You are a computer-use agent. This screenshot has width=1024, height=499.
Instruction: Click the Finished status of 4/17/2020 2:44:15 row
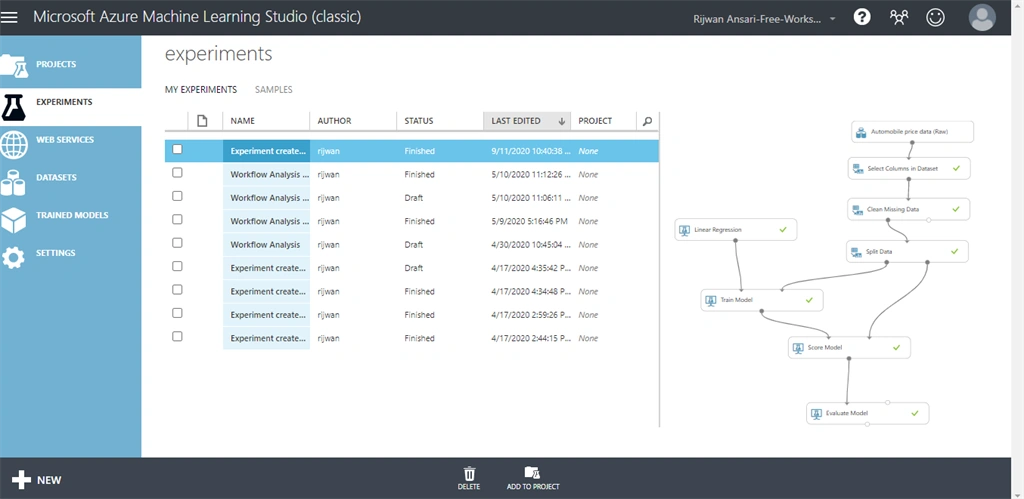tap(419, 338)
